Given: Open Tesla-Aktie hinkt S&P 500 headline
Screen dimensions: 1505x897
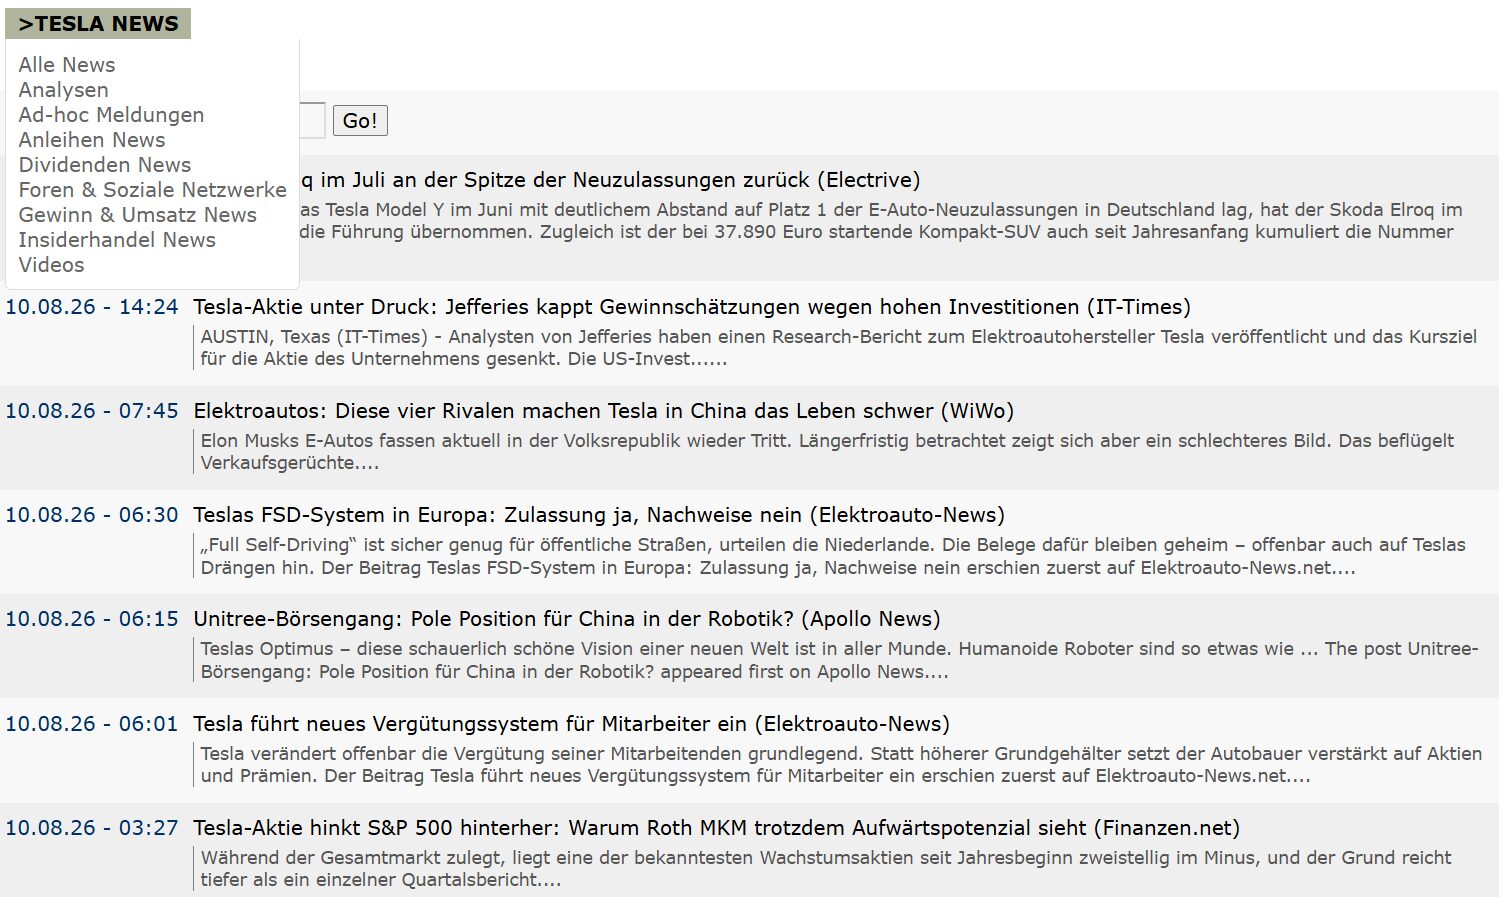Looking at the screenshot, I should coord(716,828).
